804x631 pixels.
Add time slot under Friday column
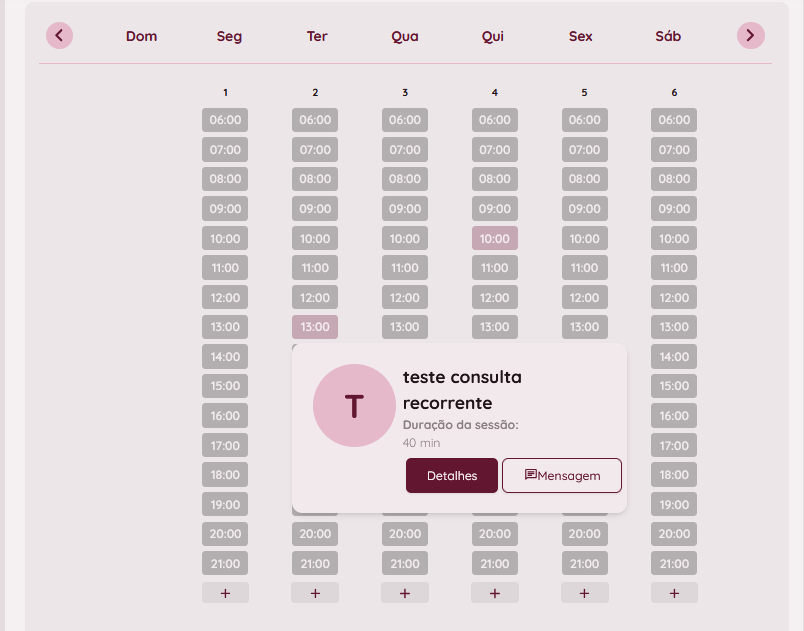584,593
